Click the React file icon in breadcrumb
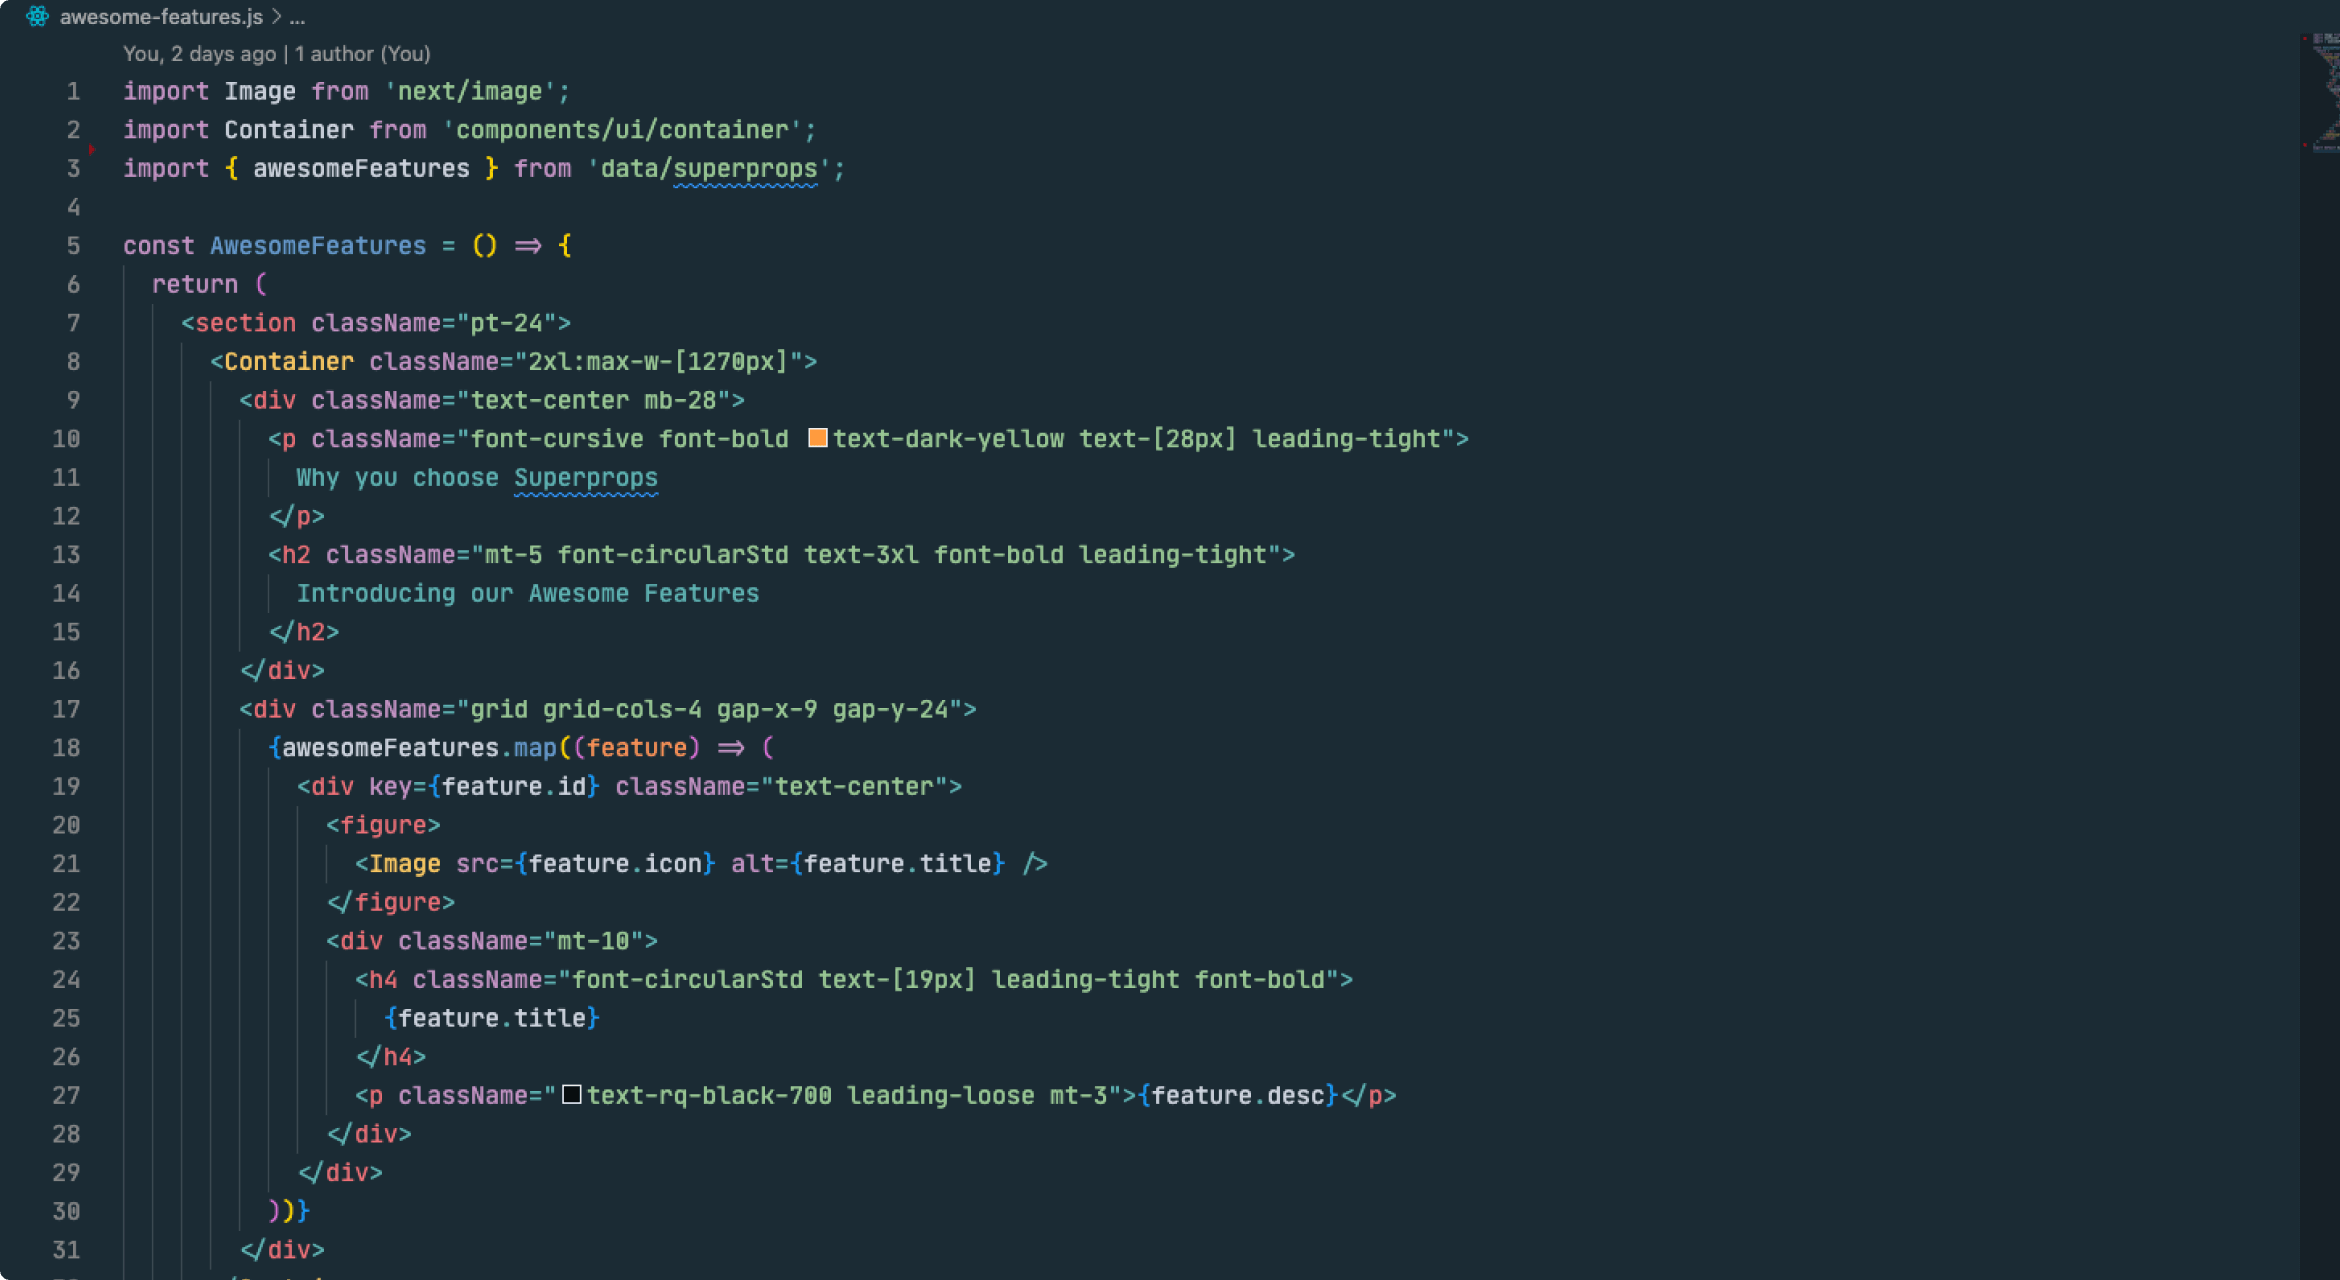2340x1280 pixels. point(37,16)
